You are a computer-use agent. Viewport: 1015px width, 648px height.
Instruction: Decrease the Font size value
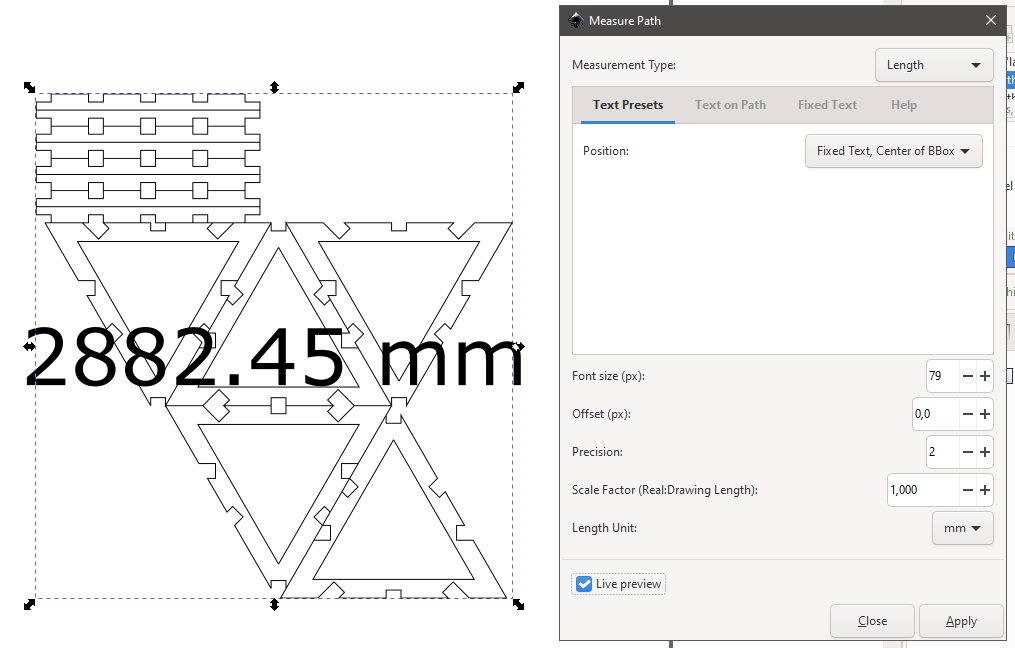(968, 376)
